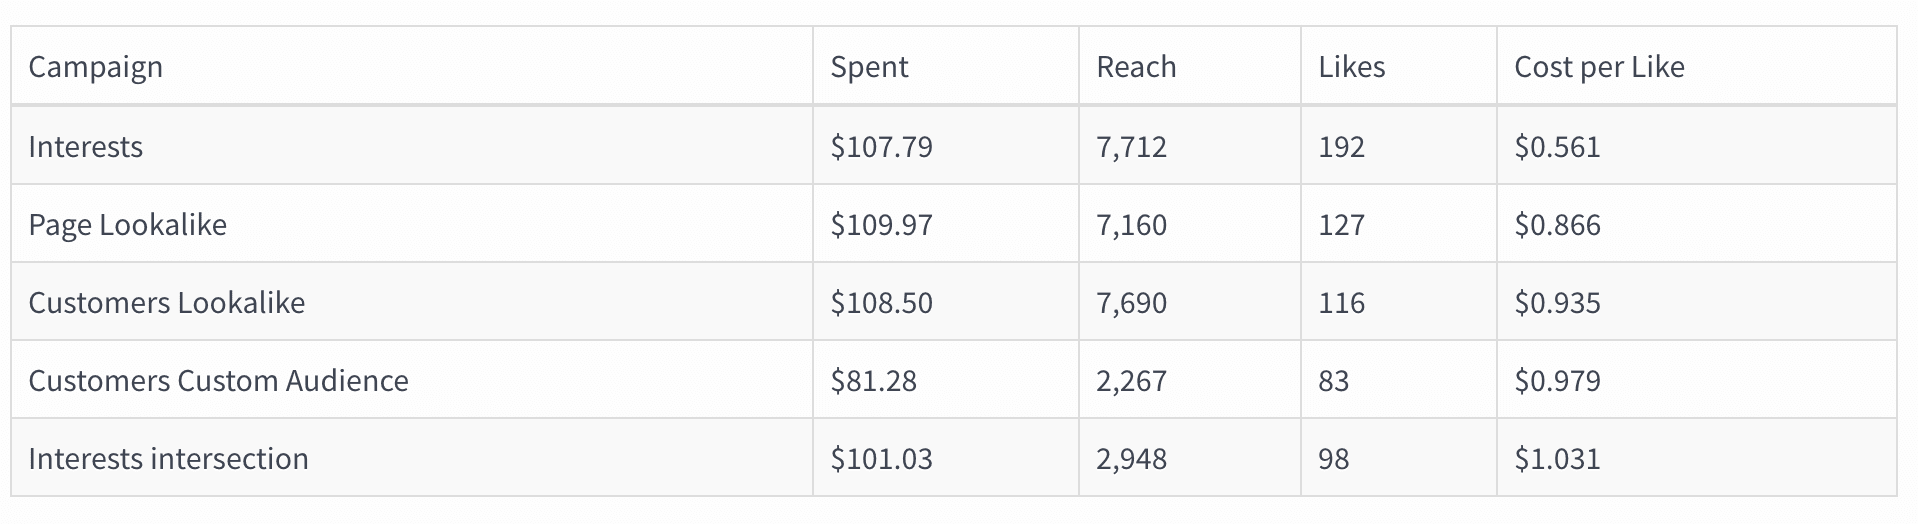Select the Reach column header
This screenshot has width=1918, height=524.
(1136, 67)
